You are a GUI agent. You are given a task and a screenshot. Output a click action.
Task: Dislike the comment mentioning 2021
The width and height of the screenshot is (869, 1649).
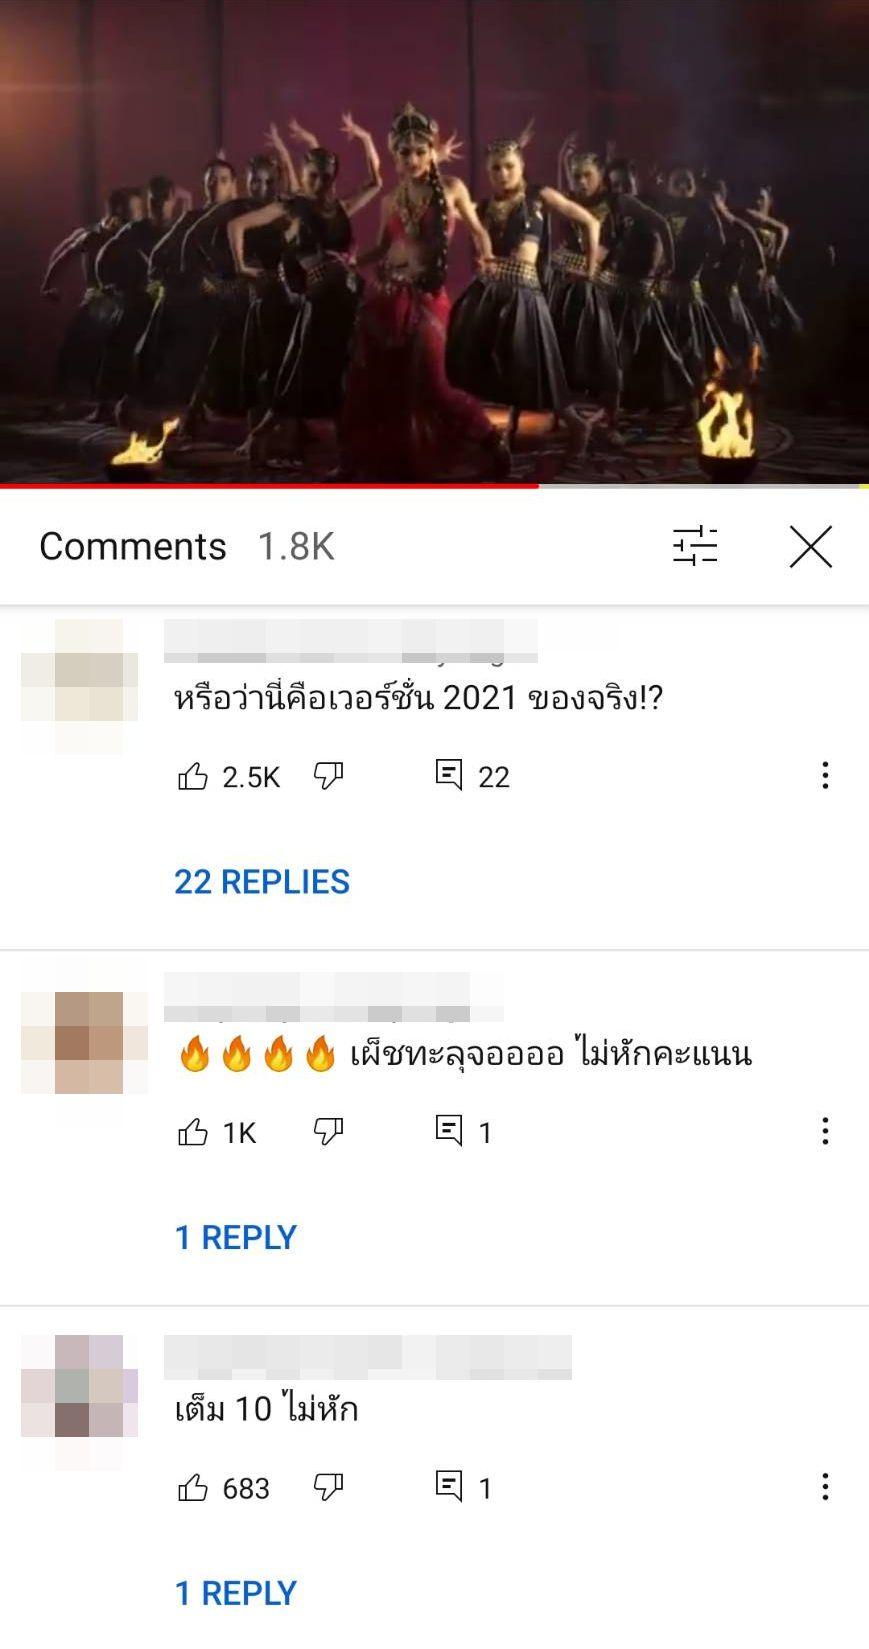click(329, 776)
